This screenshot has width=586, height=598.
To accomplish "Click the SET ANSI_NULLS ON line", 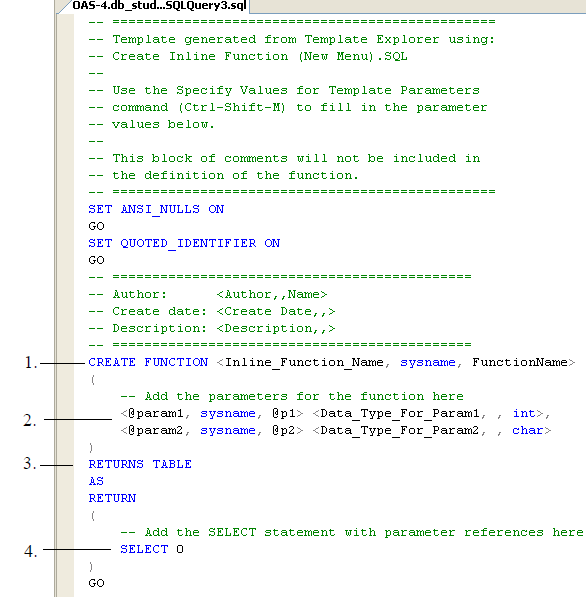I will [156, 209].
